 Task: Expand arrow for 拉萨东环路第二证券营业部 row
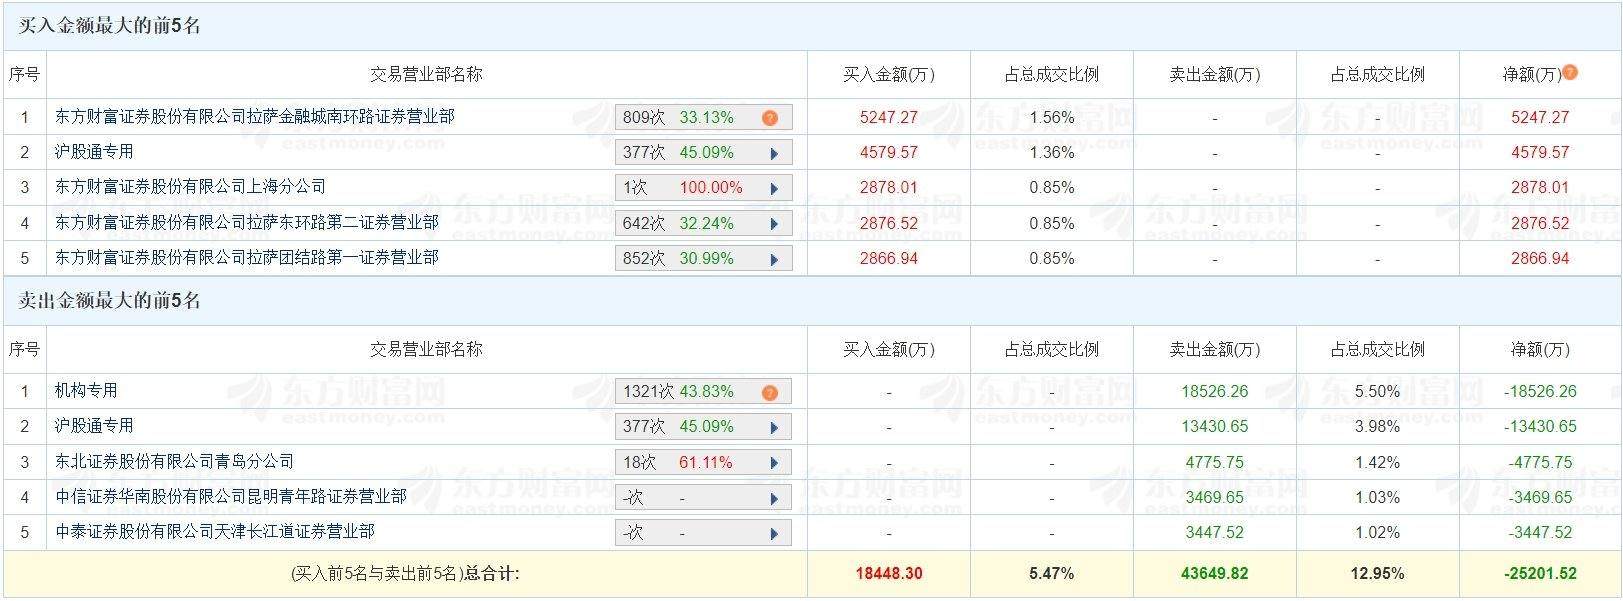click(774, 224)
